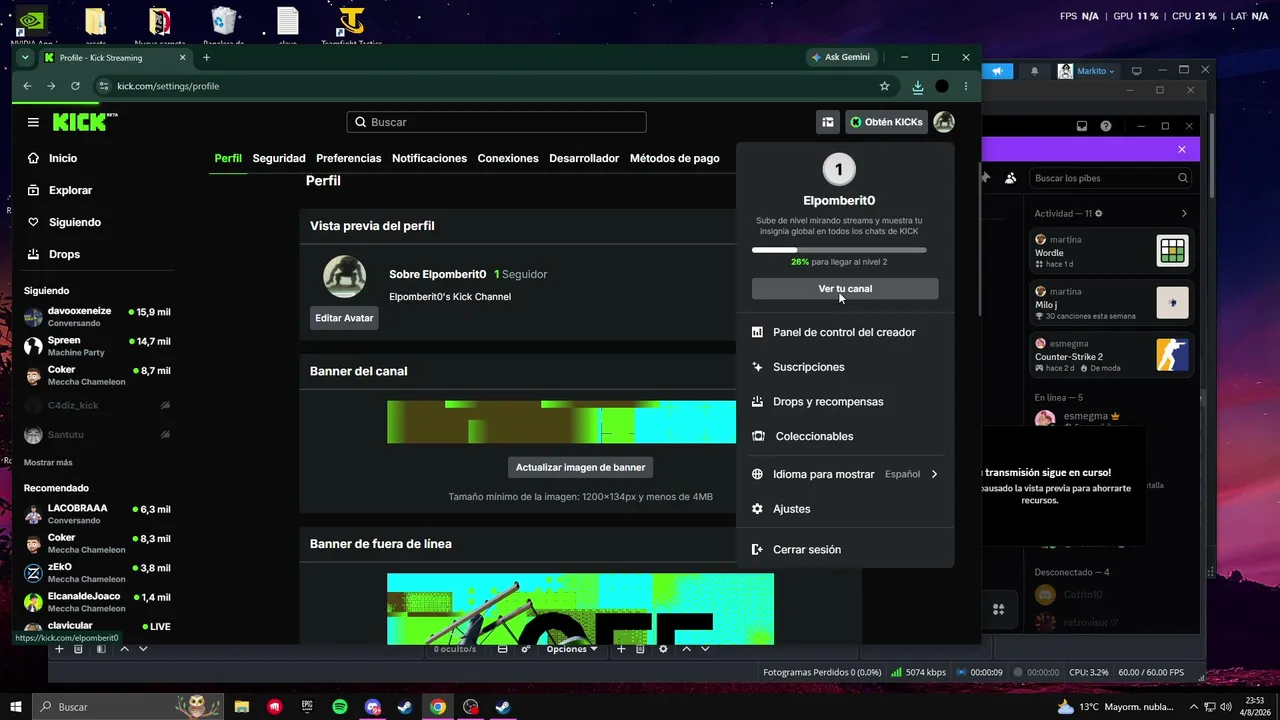The width and height of the screenshot is (1280, 720).
Task: Expand Idioma para mostrar language submenu
Action: point(845,474)
